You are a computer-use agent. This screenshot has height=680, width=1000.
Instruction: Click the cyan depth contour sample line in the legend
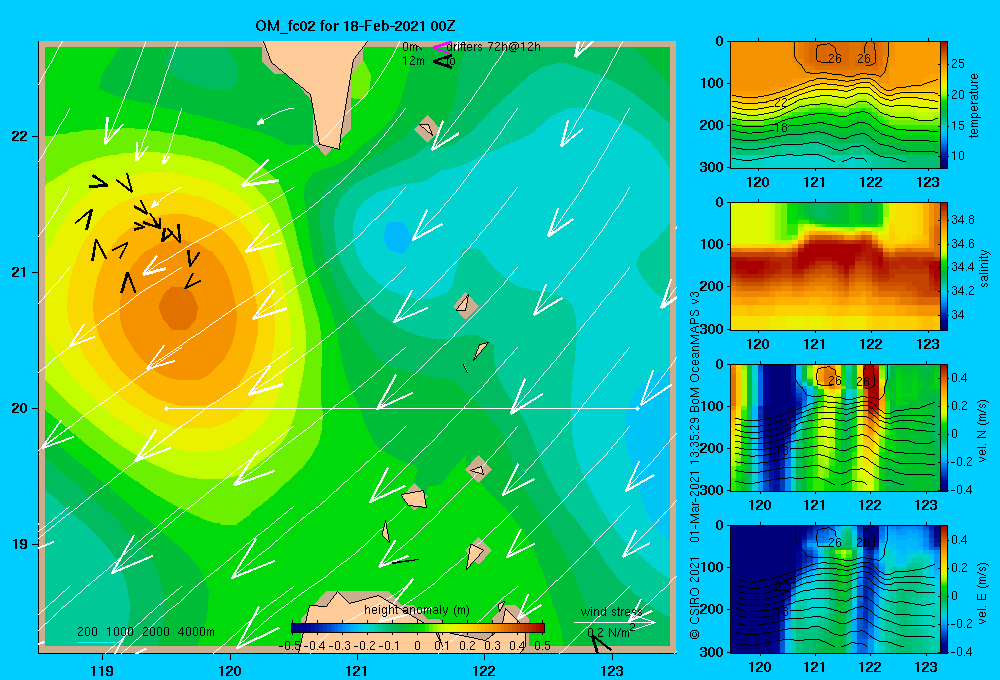pos(98,642)
